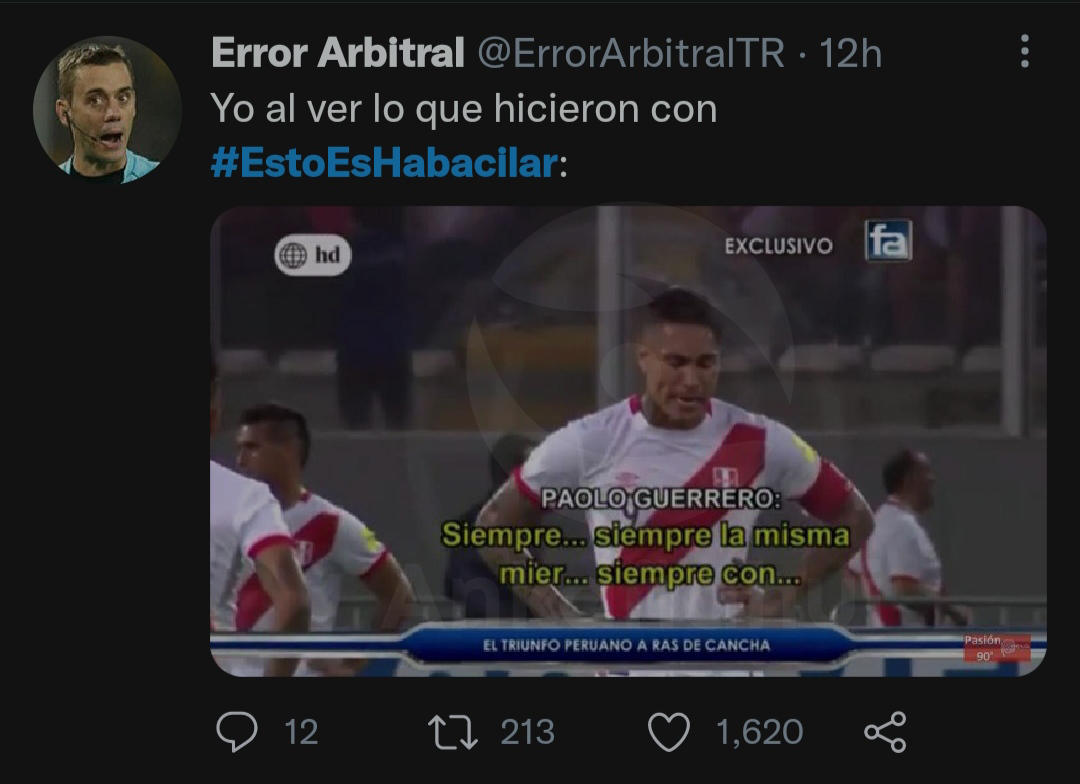Click the share icon

(885, 732)
